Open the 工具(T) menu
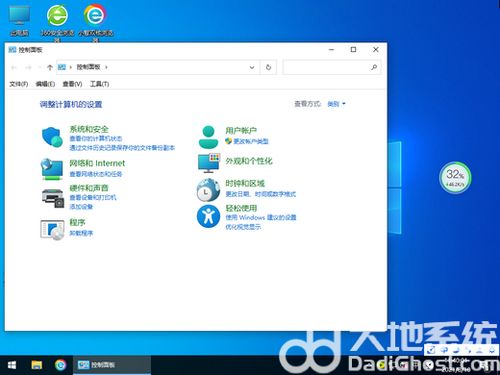 pos(99,84)
